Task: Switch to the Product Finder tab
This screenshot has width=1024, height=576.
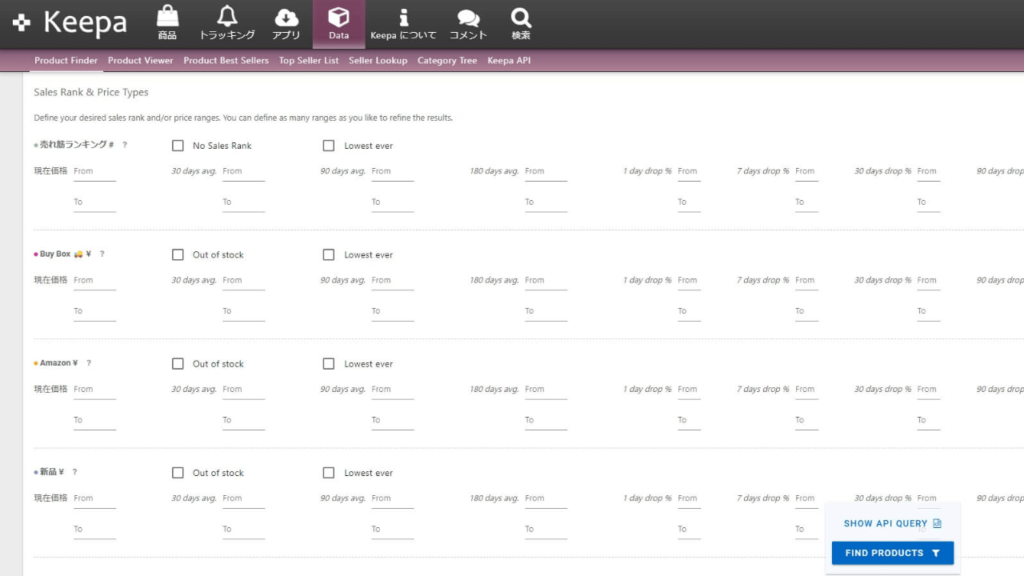Action: [66, 60]
